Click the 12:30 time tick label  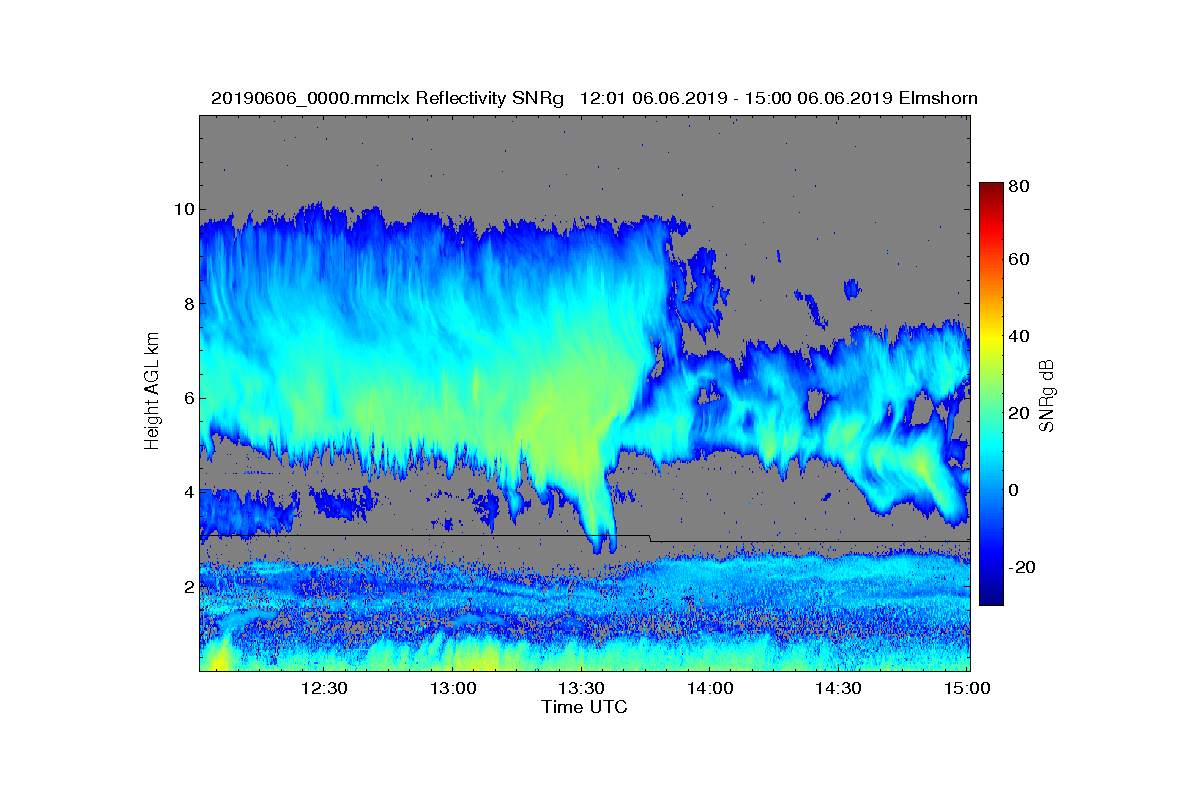(323, 688)
